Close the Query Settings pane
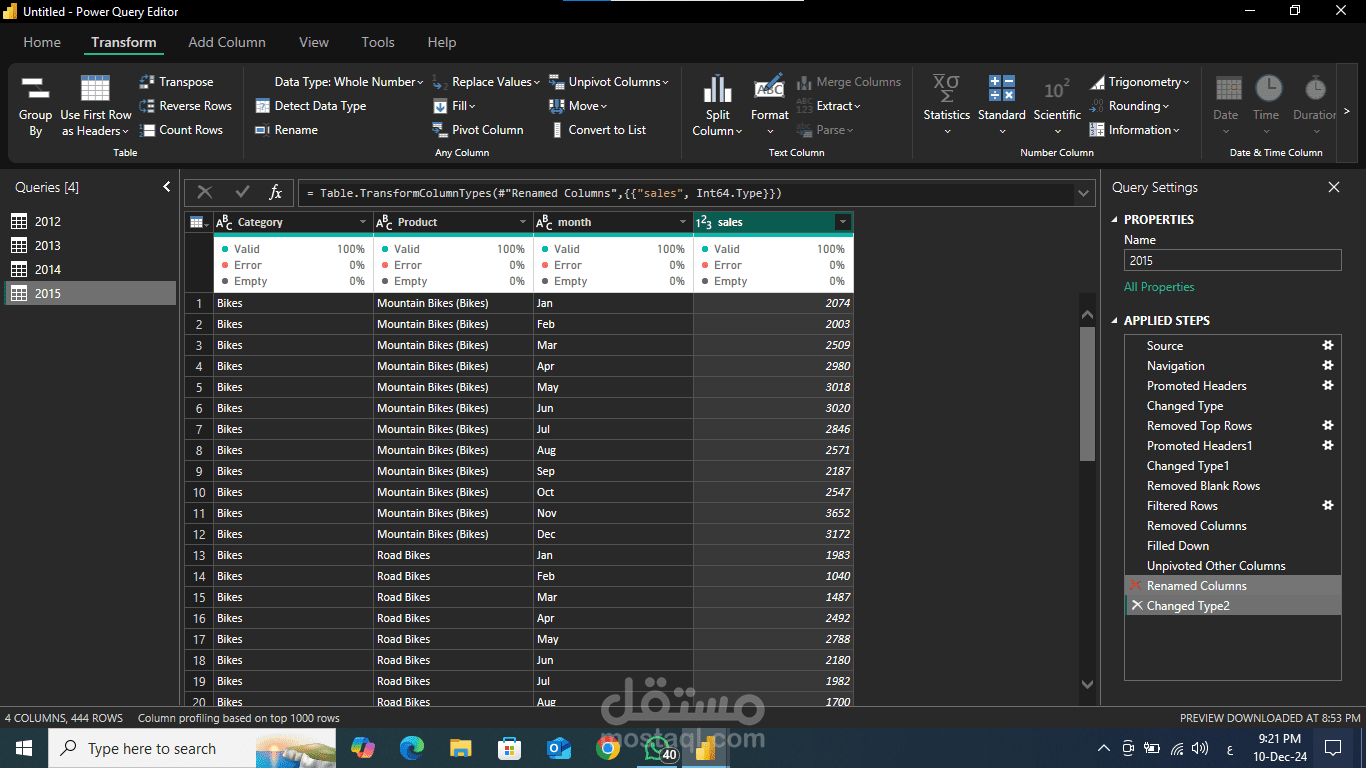Viewport: 1366px width, 768px height. 1333,187
